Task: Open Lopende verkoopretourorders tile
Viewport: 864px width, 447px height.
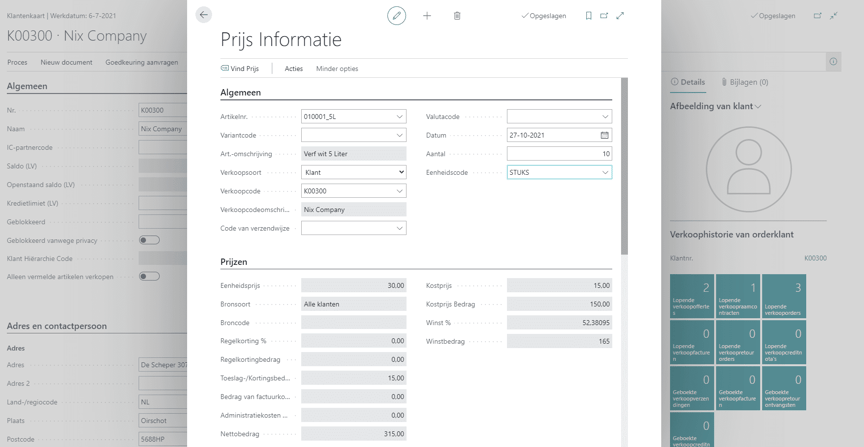Action: pyautogui.click(x=738, y=342)
